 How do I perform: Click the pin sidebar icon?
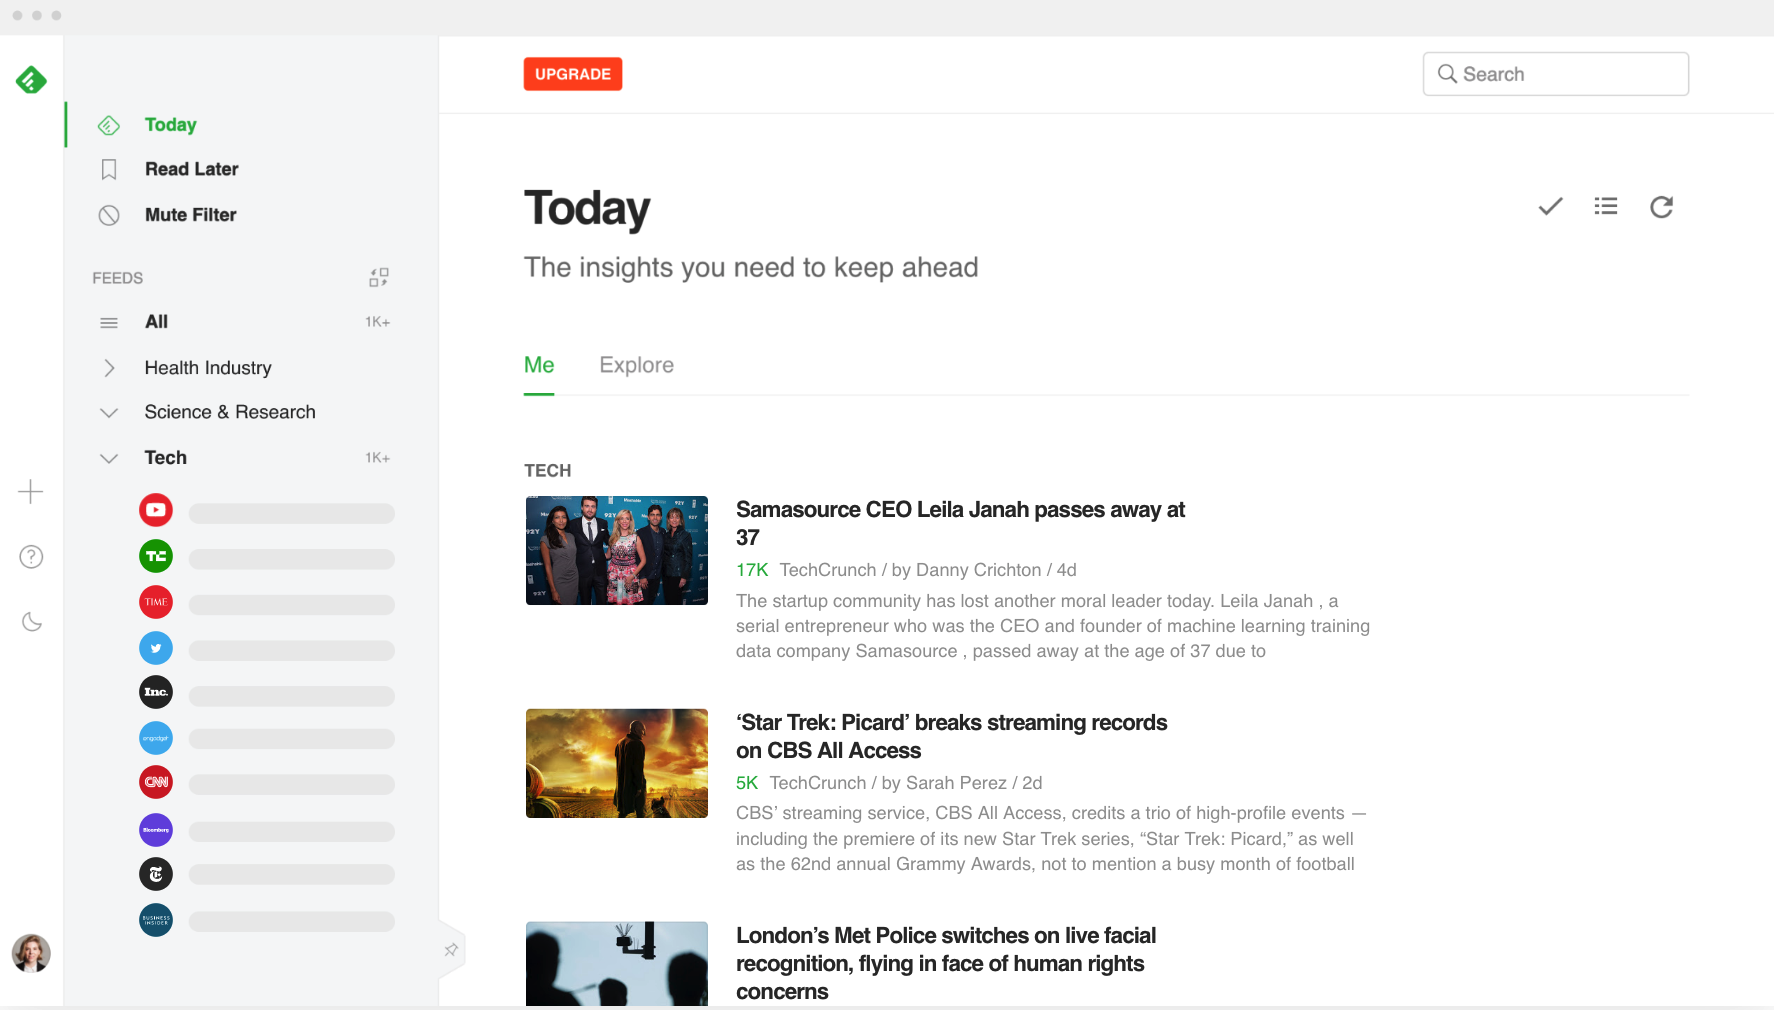tap(451, 950)
